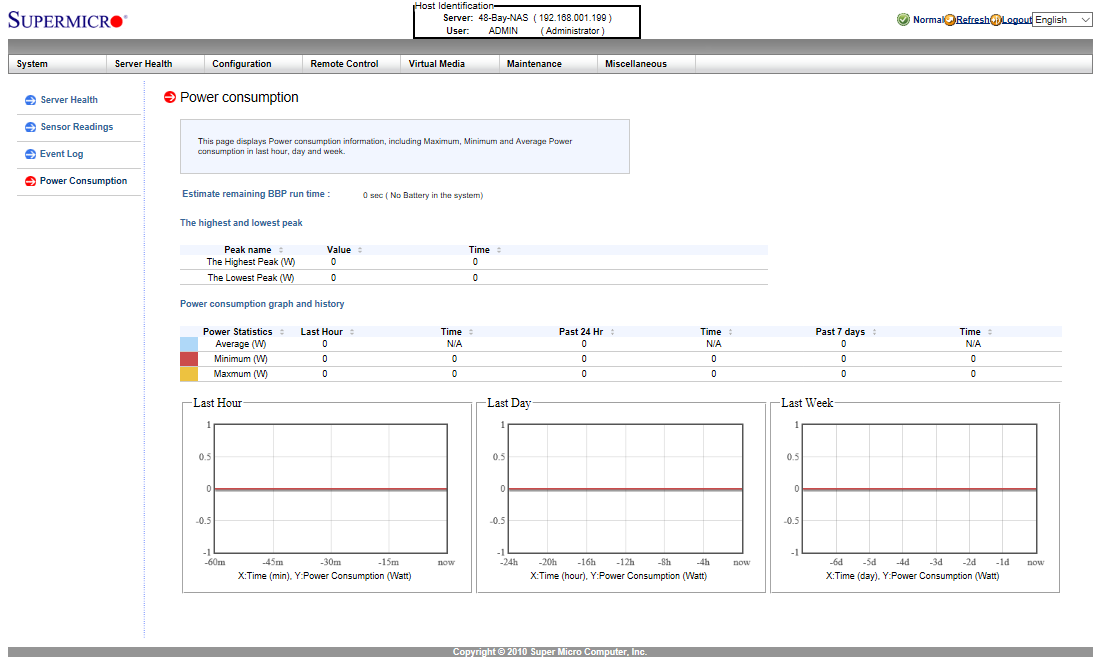Open the Virtual Media menu

[x=450, y=64]
